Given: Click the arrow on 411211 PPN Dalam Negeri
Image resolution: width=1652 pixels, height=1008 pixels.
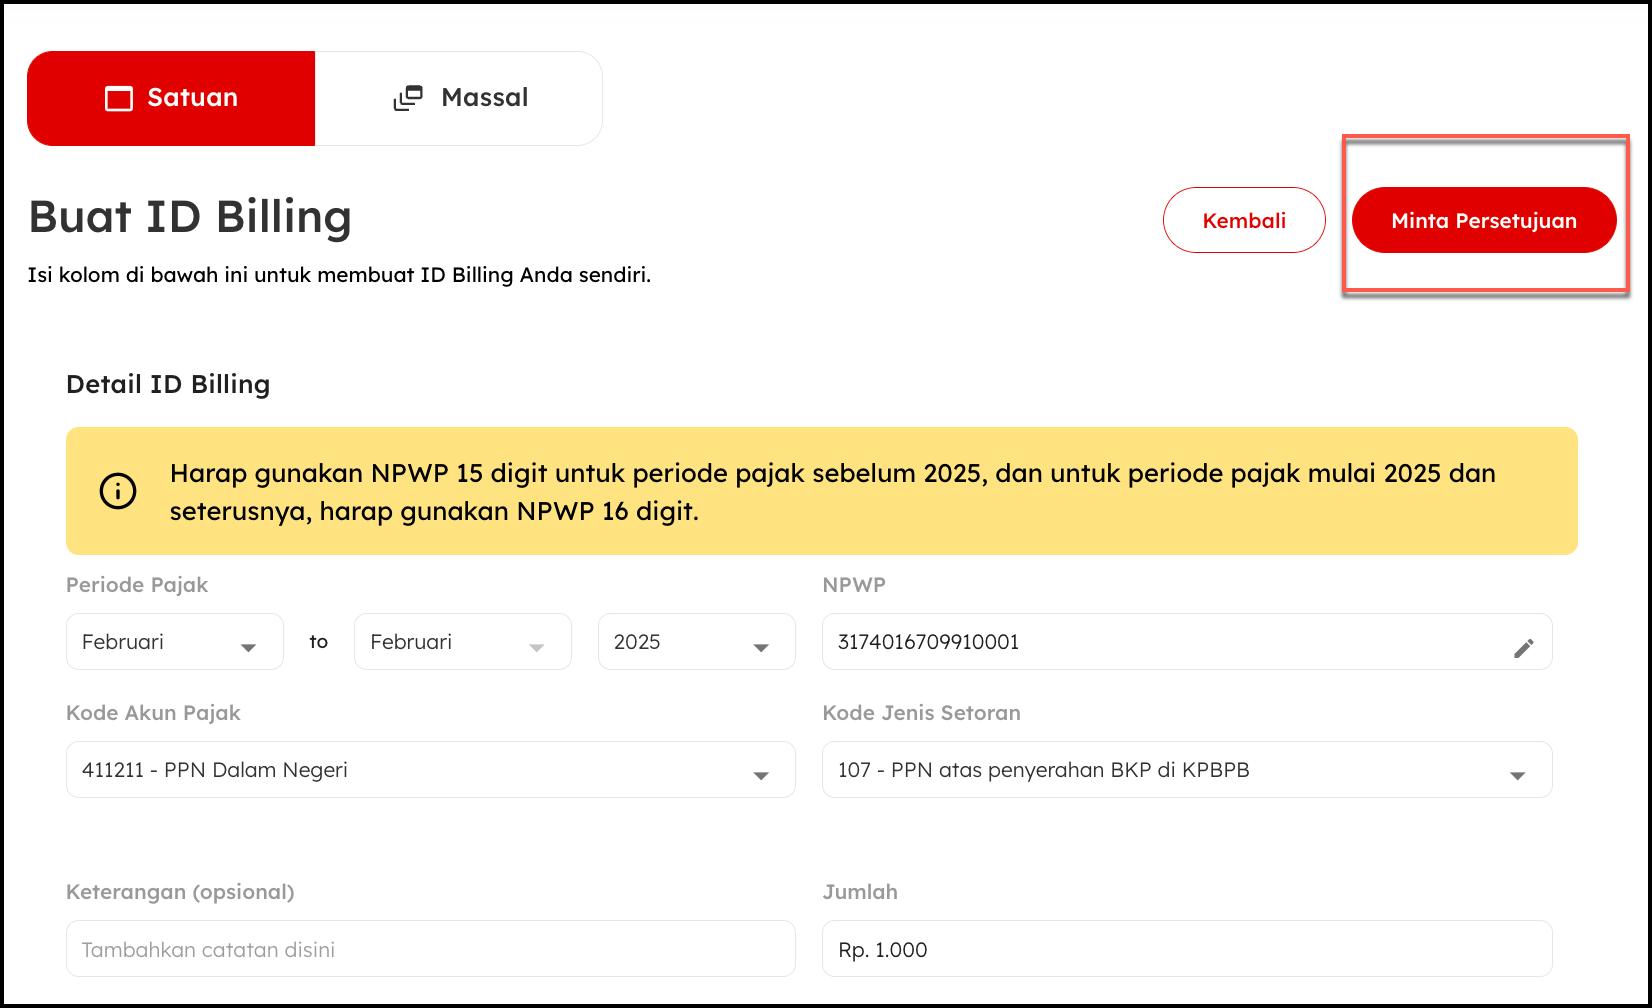Looking at the screenshot, I should click(761, 775).
